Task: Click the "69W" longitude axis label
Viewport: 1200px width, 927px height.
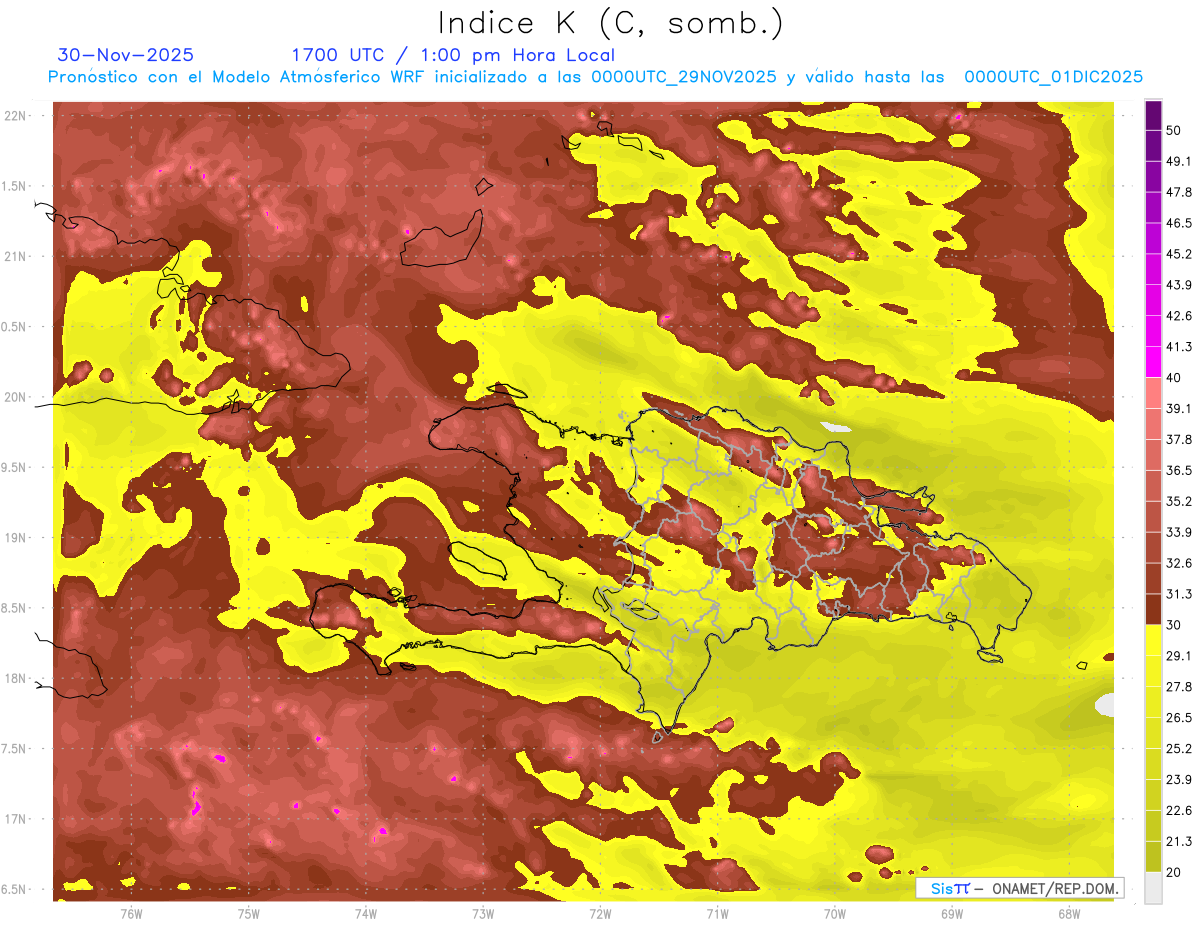Action: click(x=952, y=914)
